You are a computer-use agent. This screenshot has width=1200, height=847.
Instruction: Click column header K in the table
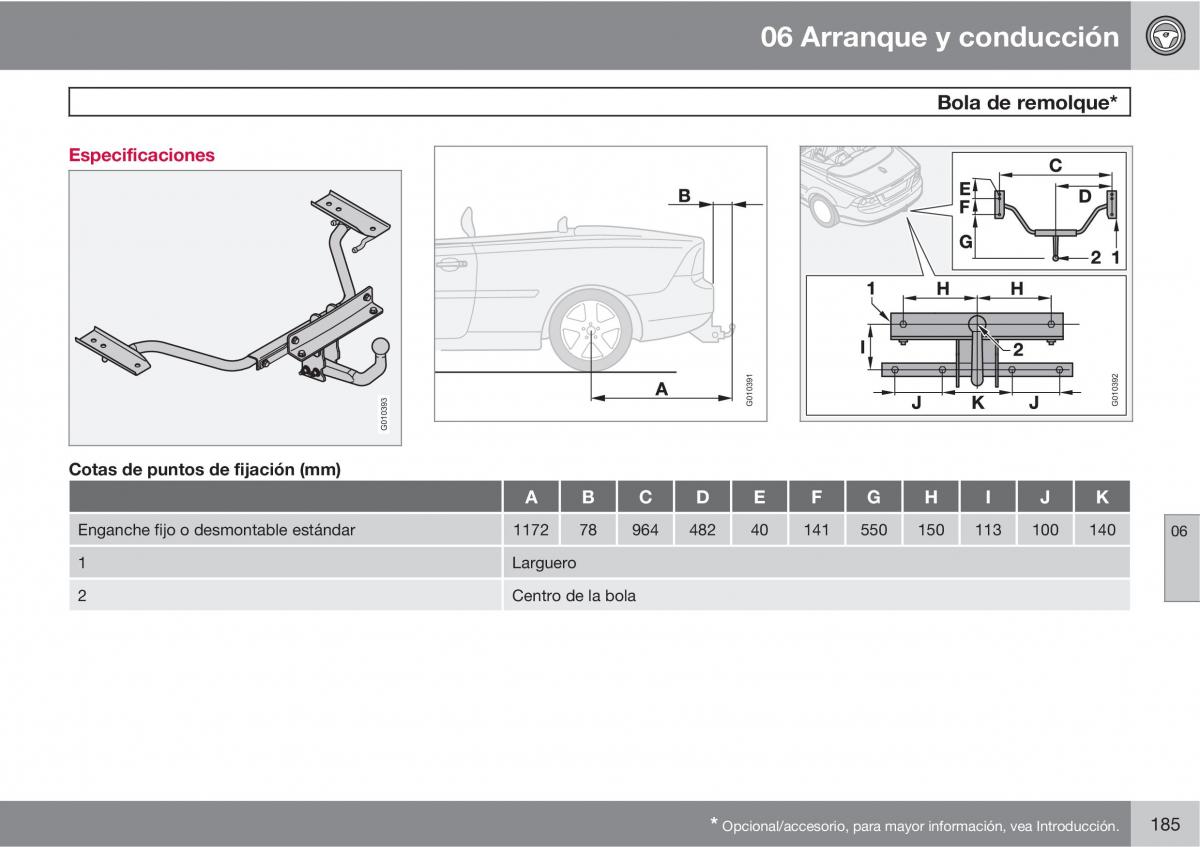1102,497
